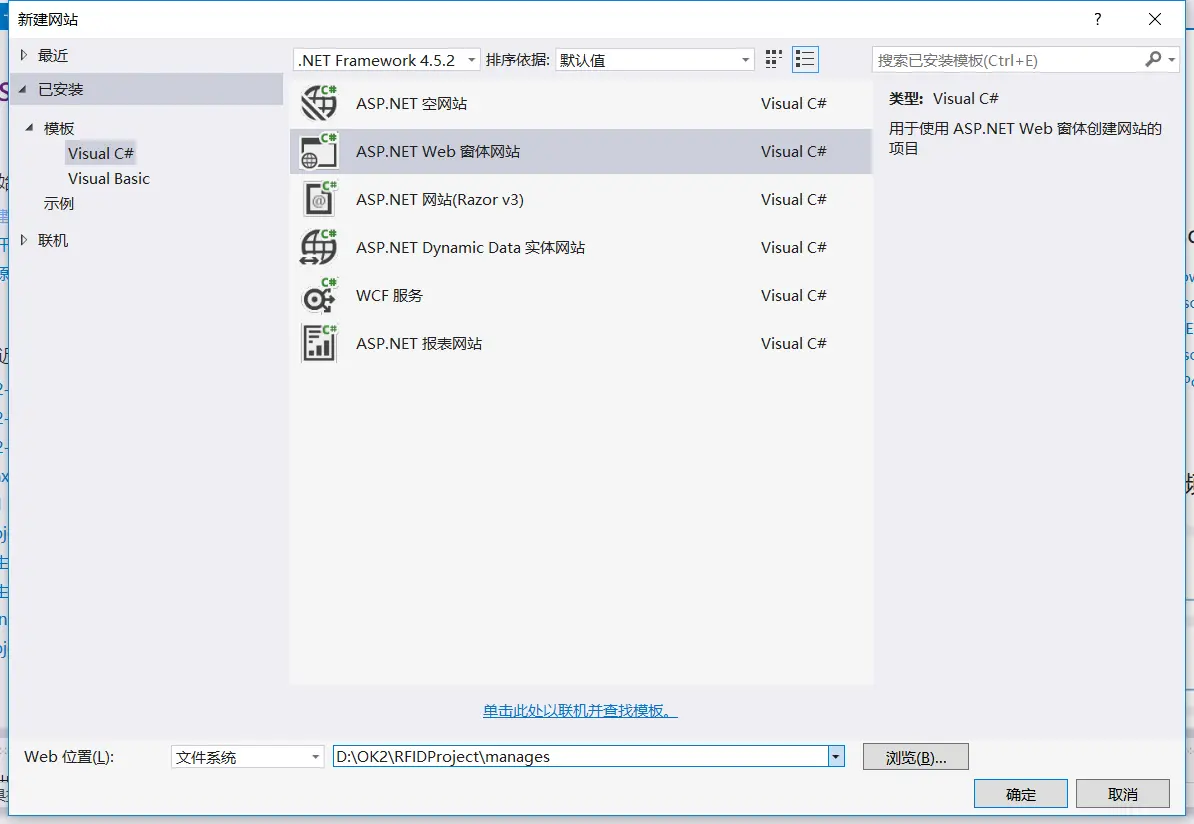
Task: Click Visual C# label in WCF 服务 row
Action: (x=793, y=295)
